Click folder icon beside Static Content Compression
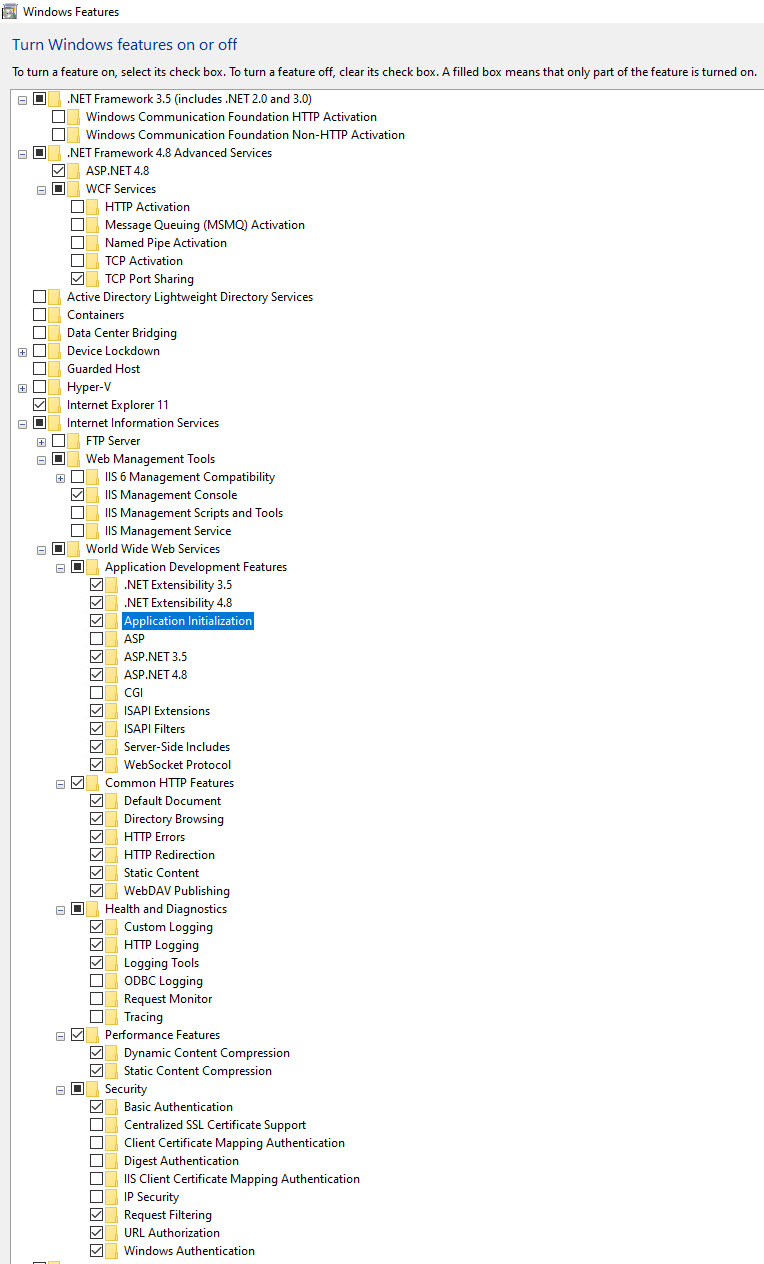Image resolution: width=764 pixels, height=1264 pixels. (112, 1071)
